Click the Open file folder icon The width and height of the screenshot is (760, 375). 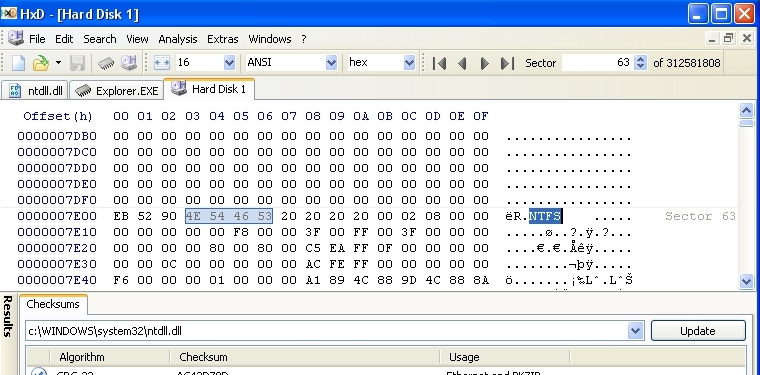tap(41, 63)
